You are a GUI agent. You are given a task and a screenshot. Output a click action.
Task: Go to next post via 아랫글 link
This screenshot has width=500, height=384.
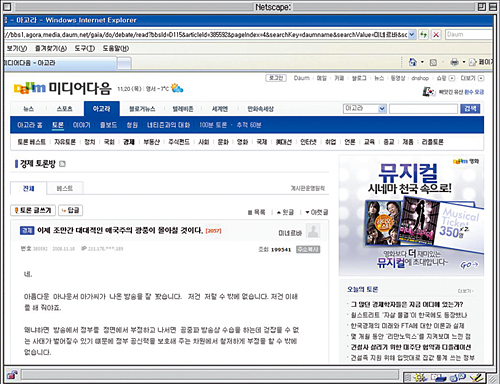[x=317, y=212]
